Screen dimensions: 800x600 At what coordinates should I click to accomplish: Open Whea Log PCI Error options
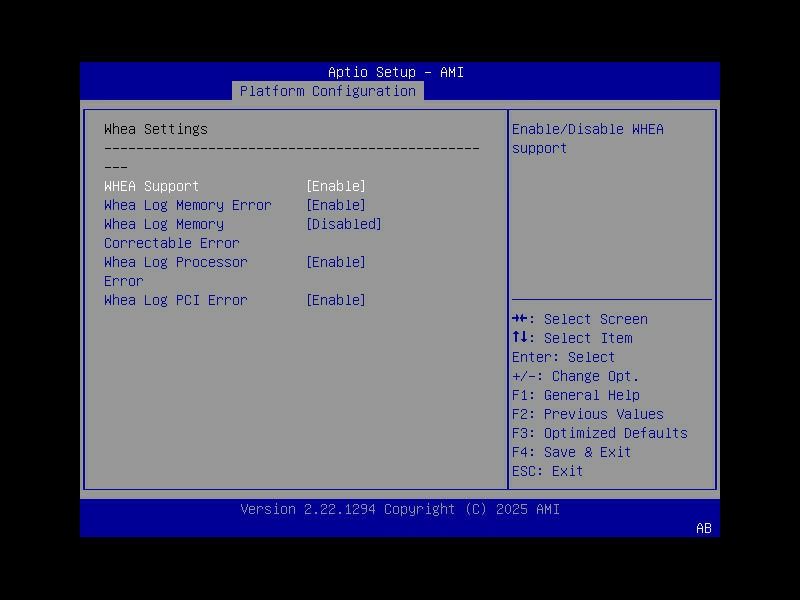click(x=336, y=300)
